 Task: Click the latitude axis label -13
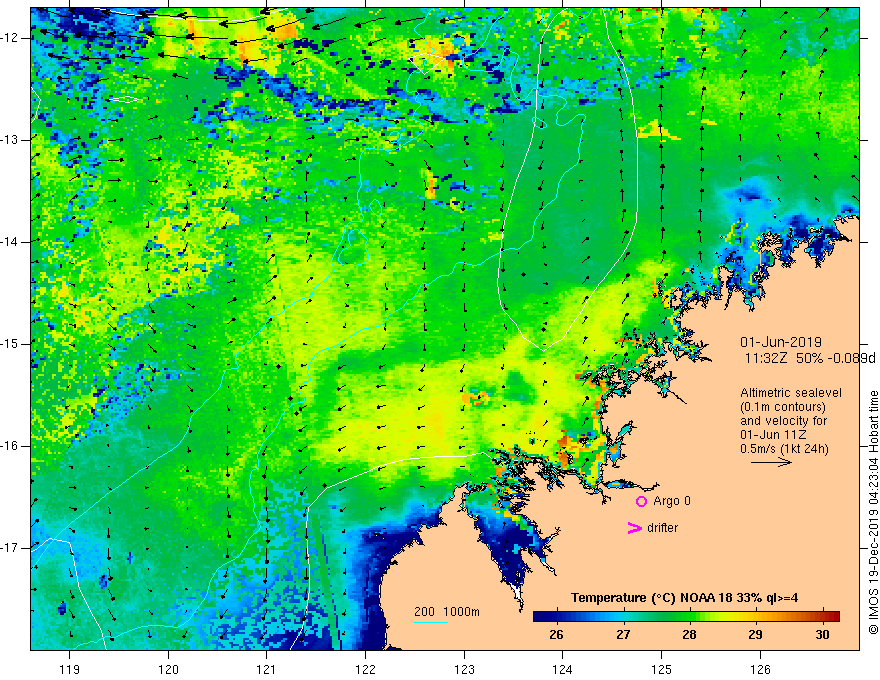[10, 140]
